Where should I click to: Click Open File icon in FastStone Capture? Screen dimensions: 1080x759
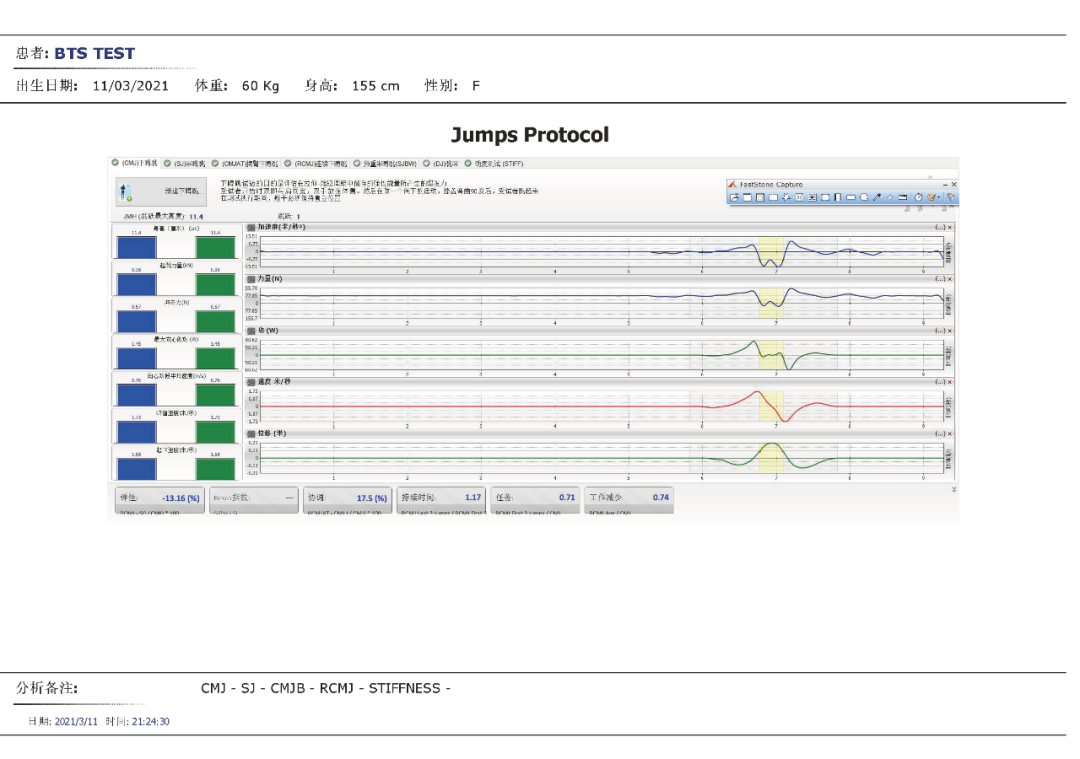pos(734,197)
